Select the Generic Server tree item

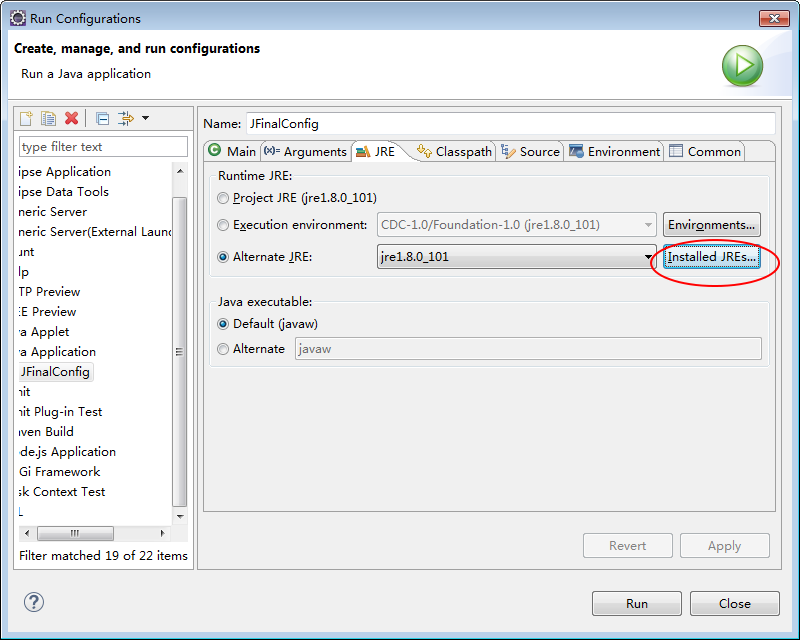click(53, 212)
